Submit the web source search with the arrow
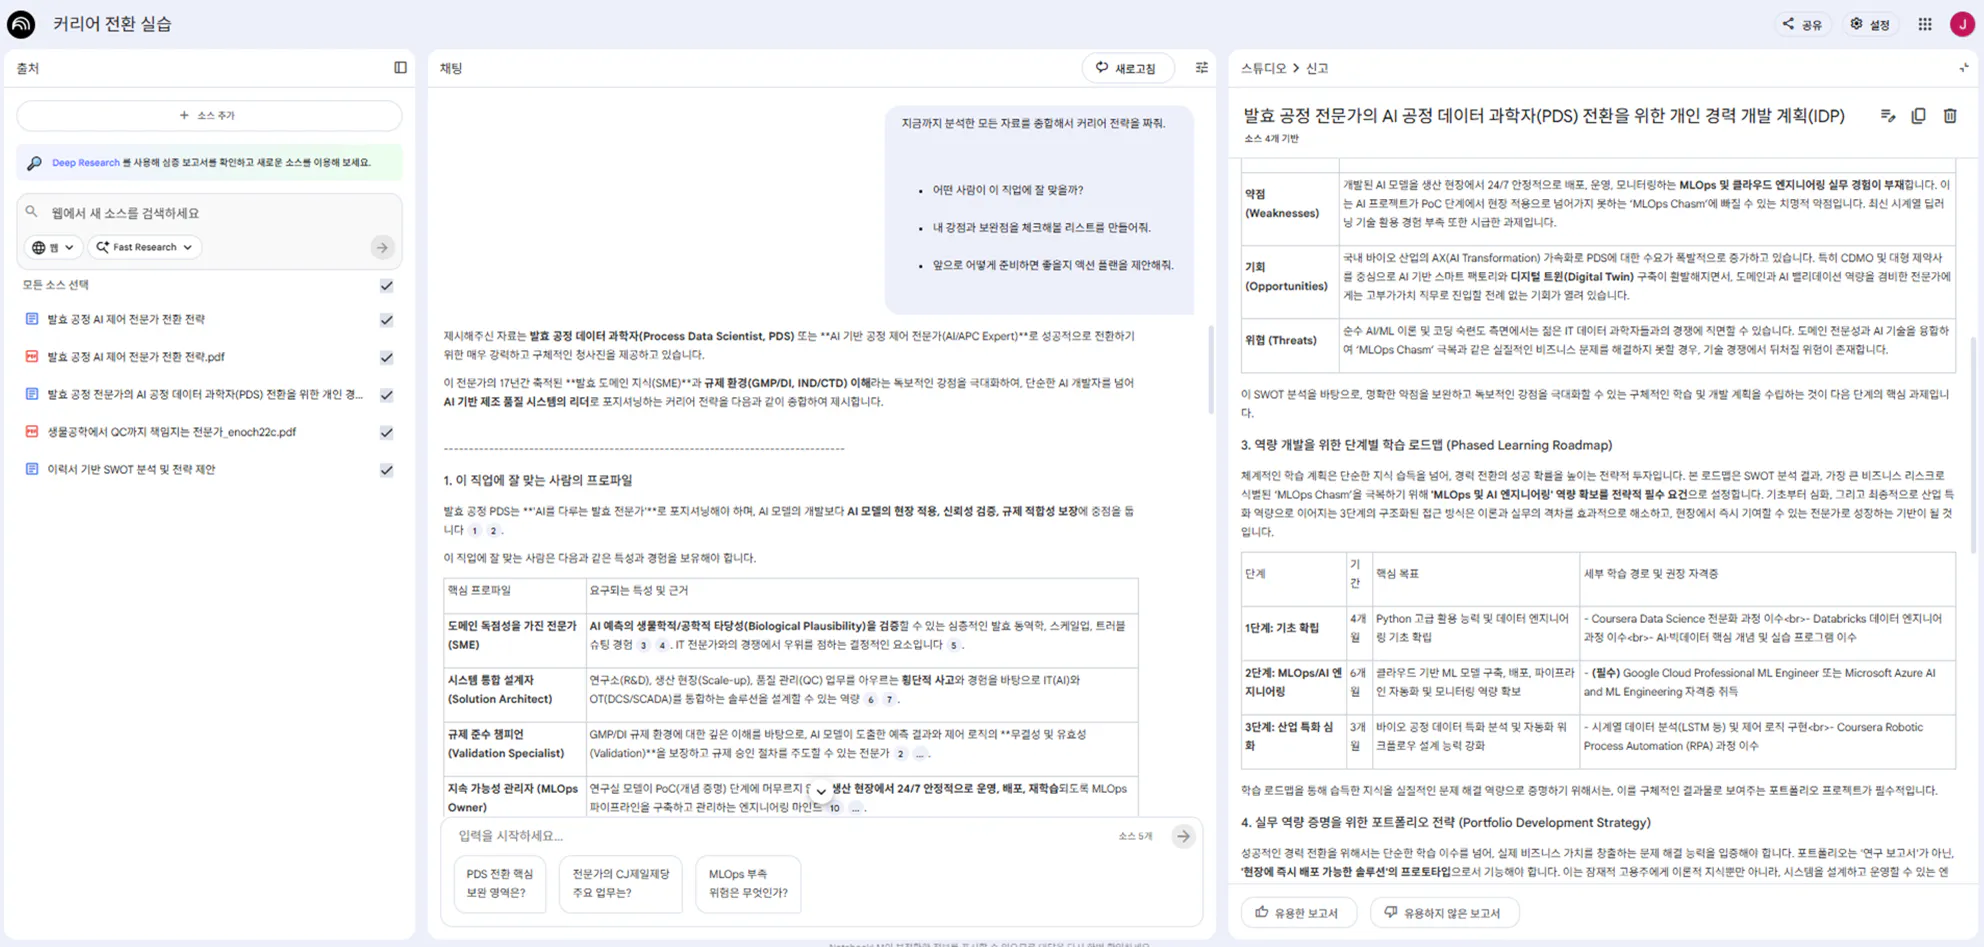This screenshot has width=1984, height=947. pyautogui.click(x=383, y=247)
